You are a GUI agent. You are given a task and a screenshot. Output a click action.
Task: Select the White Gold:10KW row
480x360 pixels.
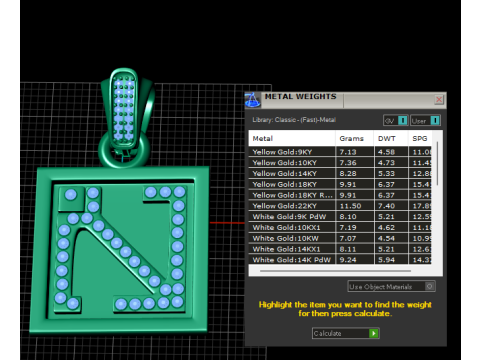tap(340, 238)
